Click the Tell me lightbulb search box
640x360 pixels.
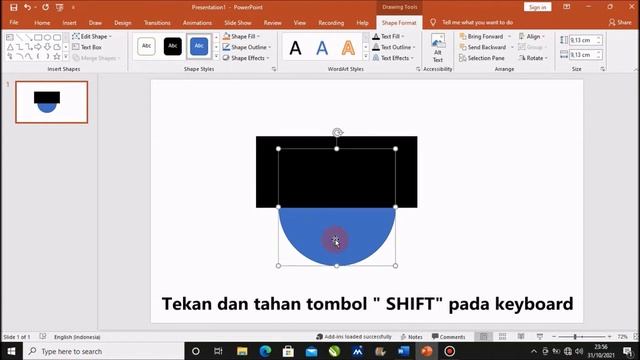tap(472, 22)
